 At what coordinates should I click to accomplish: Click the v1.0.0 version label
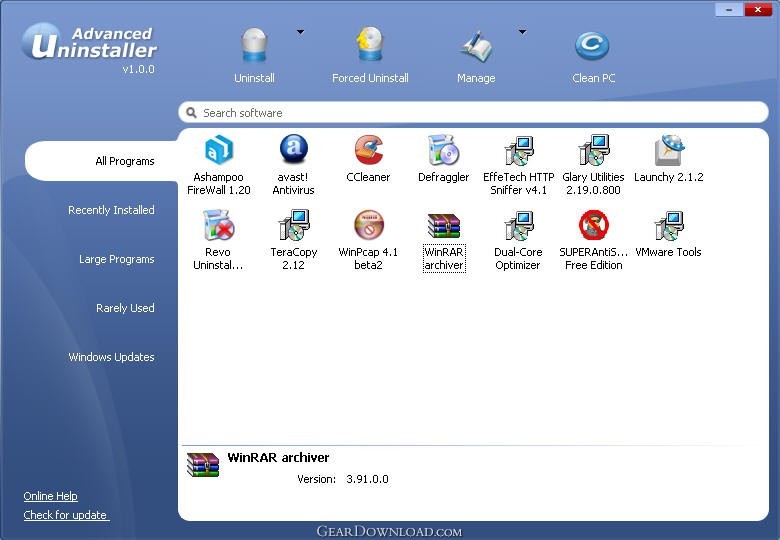pyautogui.click(x=138, y=69)
